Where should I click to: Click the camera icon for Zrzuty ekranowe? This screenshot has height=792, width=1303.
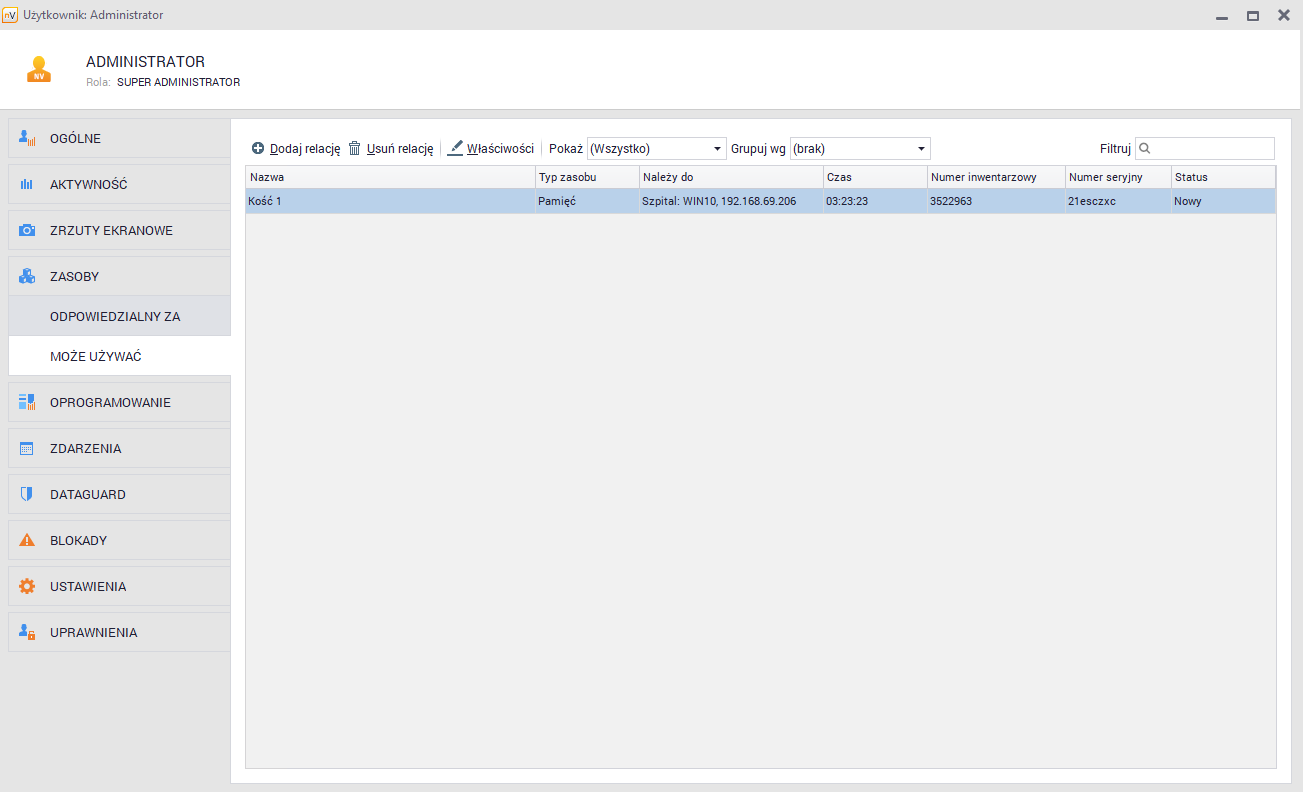point(27,231)
